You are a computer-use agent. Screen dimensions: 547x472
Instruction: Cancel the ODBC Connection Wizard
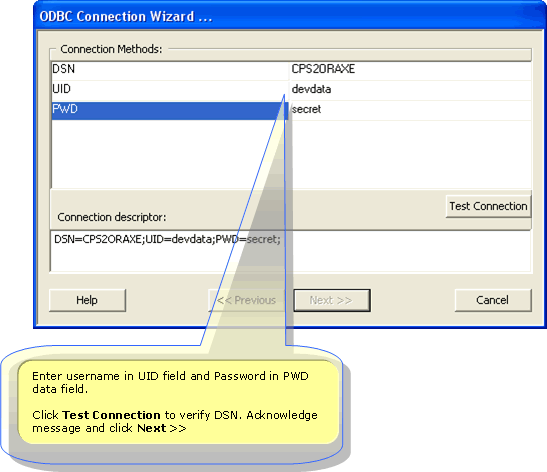point(493,300)
